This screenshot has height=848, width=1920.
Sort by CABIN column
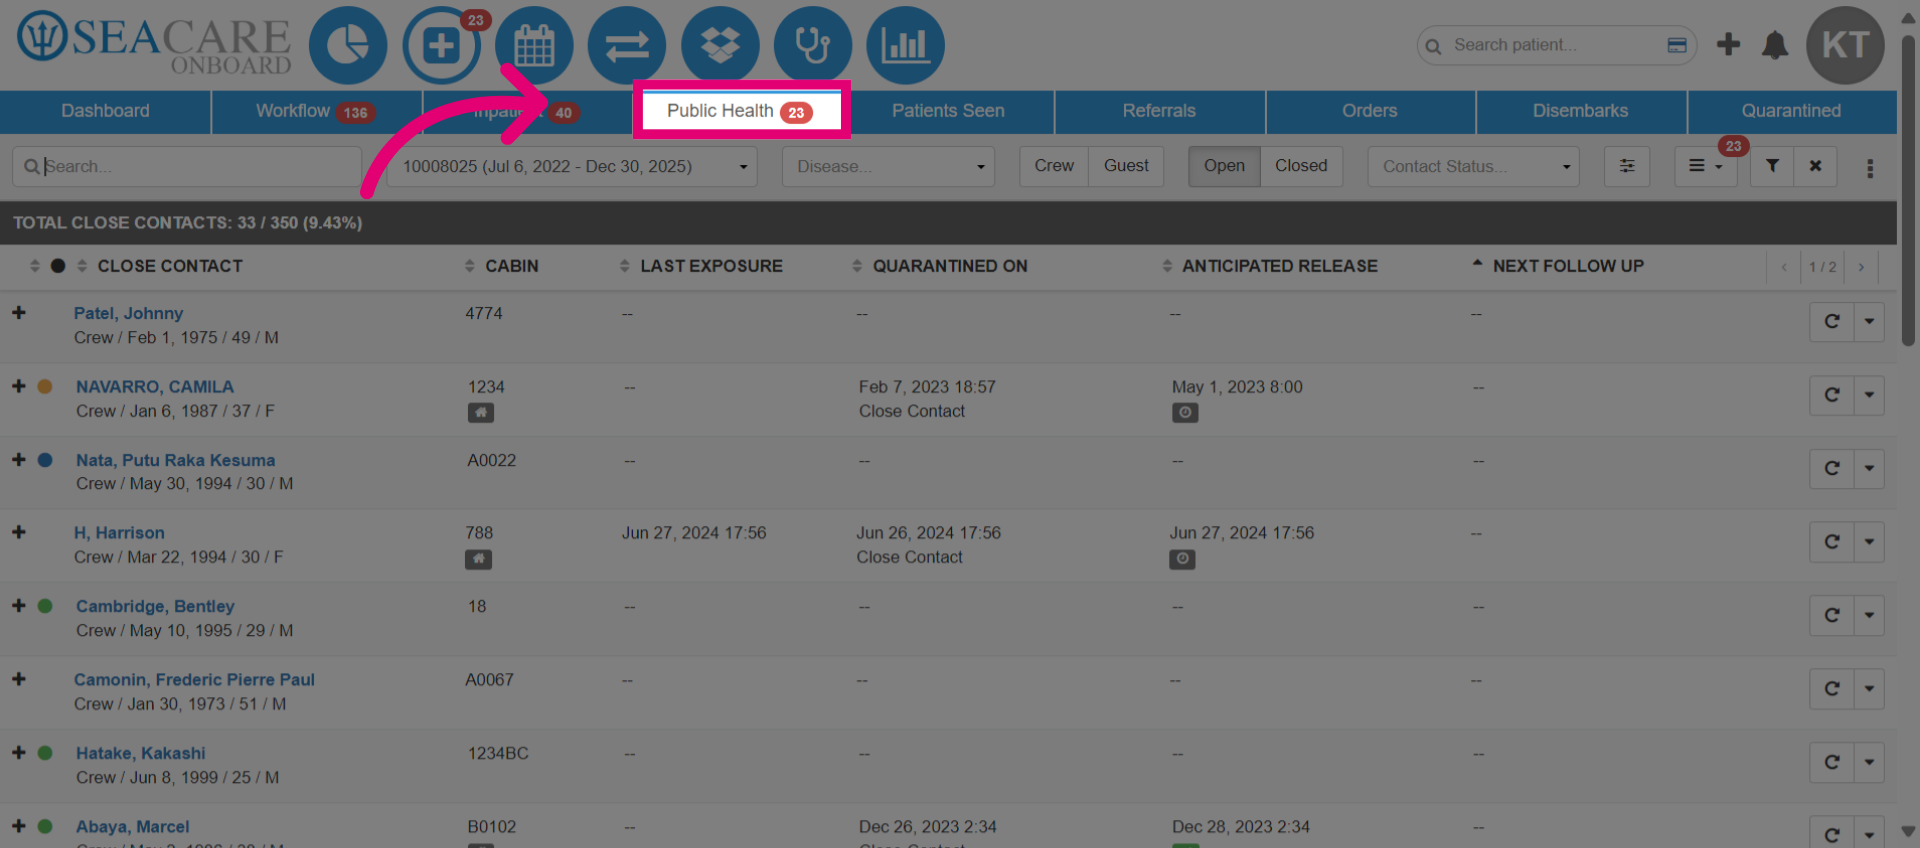(x=502, y=266)
